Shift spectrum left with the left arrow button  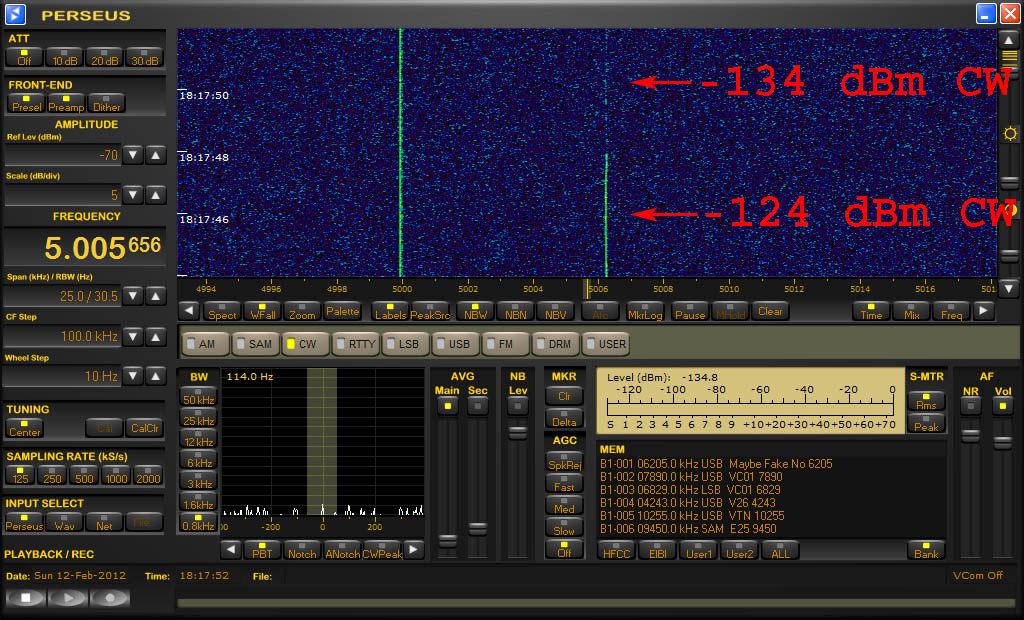click(x=189, y=311)
